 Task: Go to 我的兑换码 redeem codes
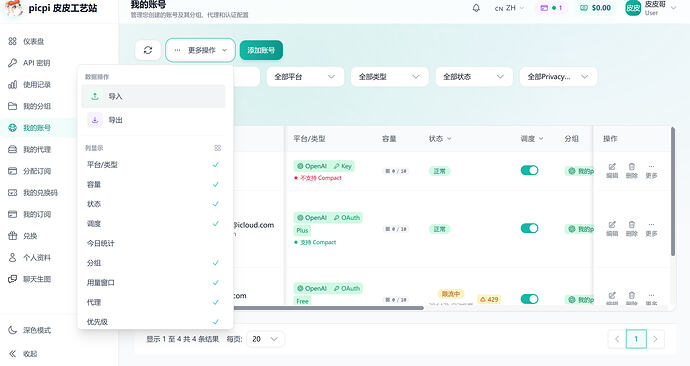tap(33, 192)
